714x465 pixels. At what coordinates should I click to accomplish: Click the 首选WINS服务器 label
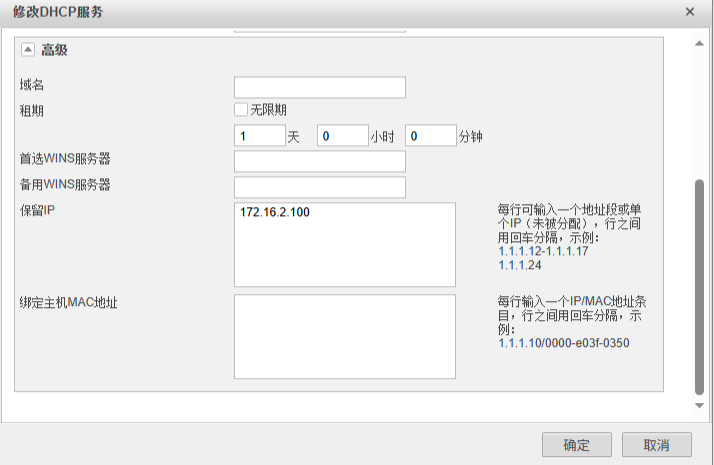coord(65,158)
